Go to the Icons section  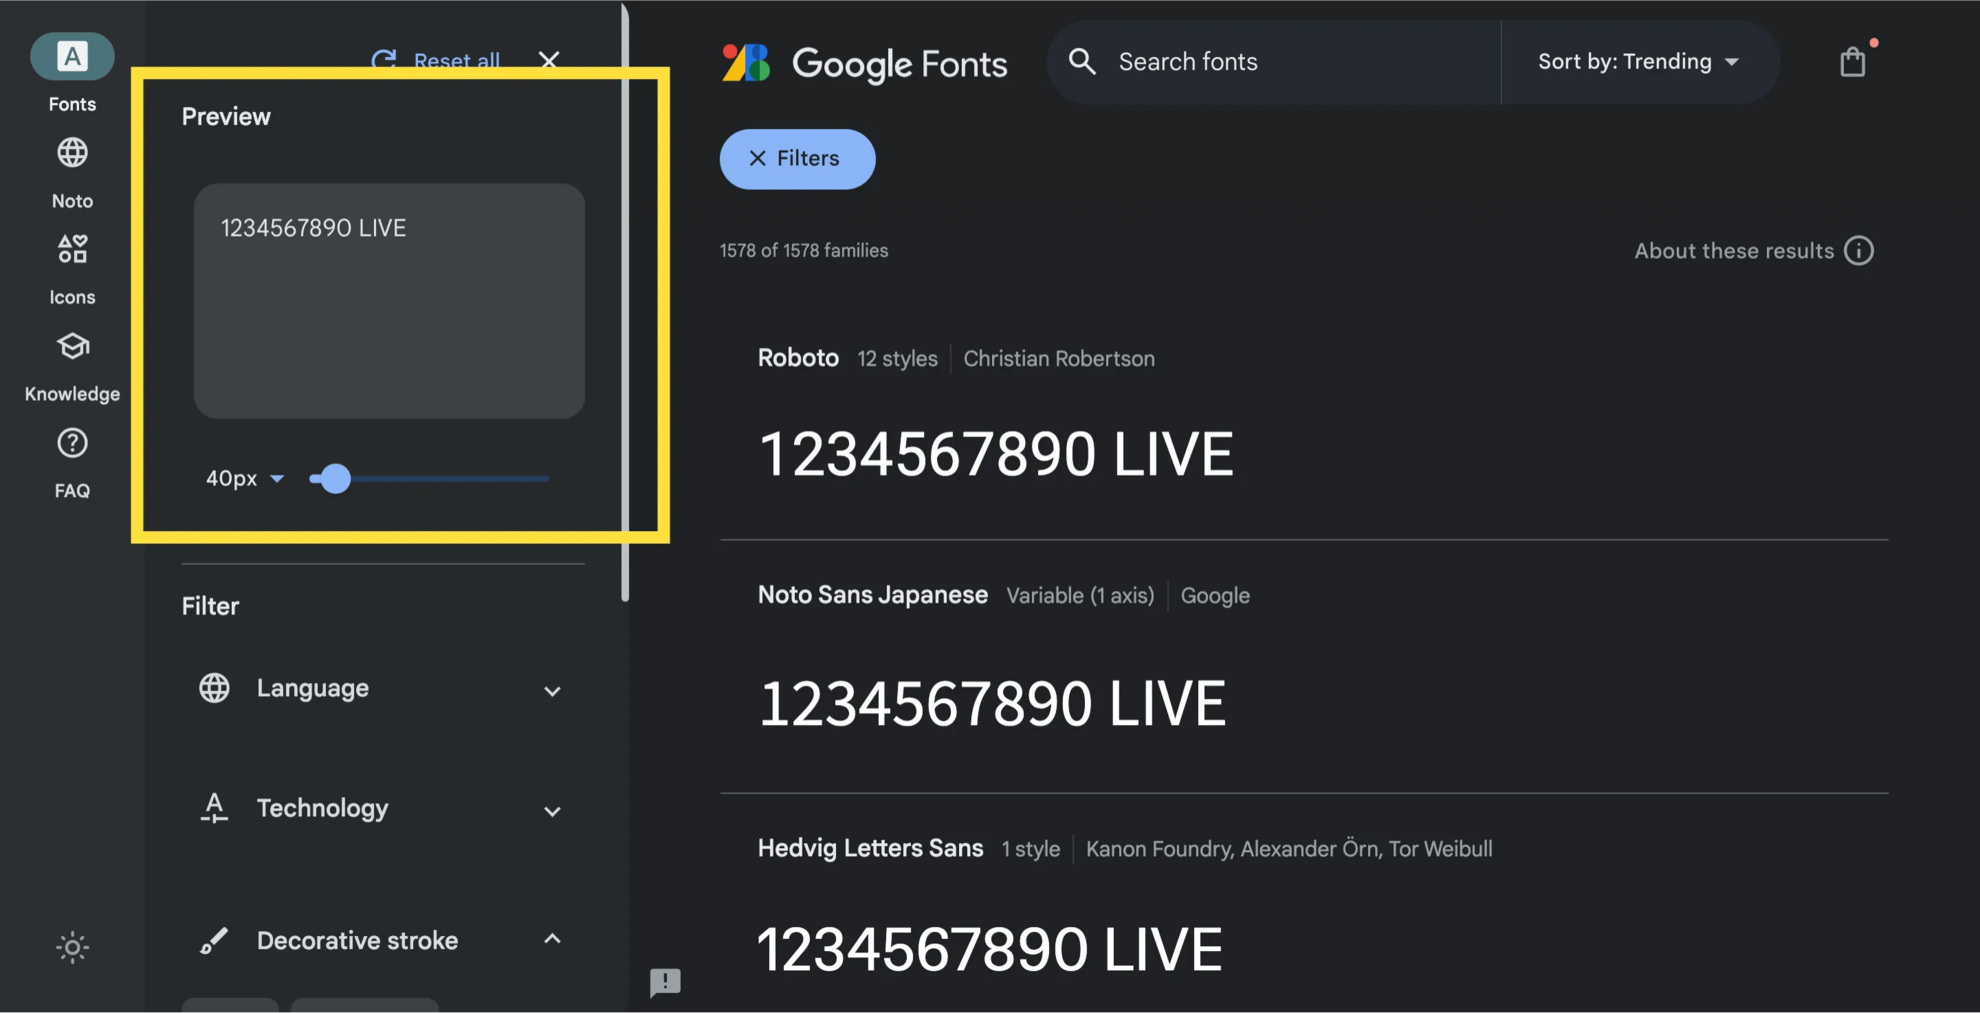[72, 269]
